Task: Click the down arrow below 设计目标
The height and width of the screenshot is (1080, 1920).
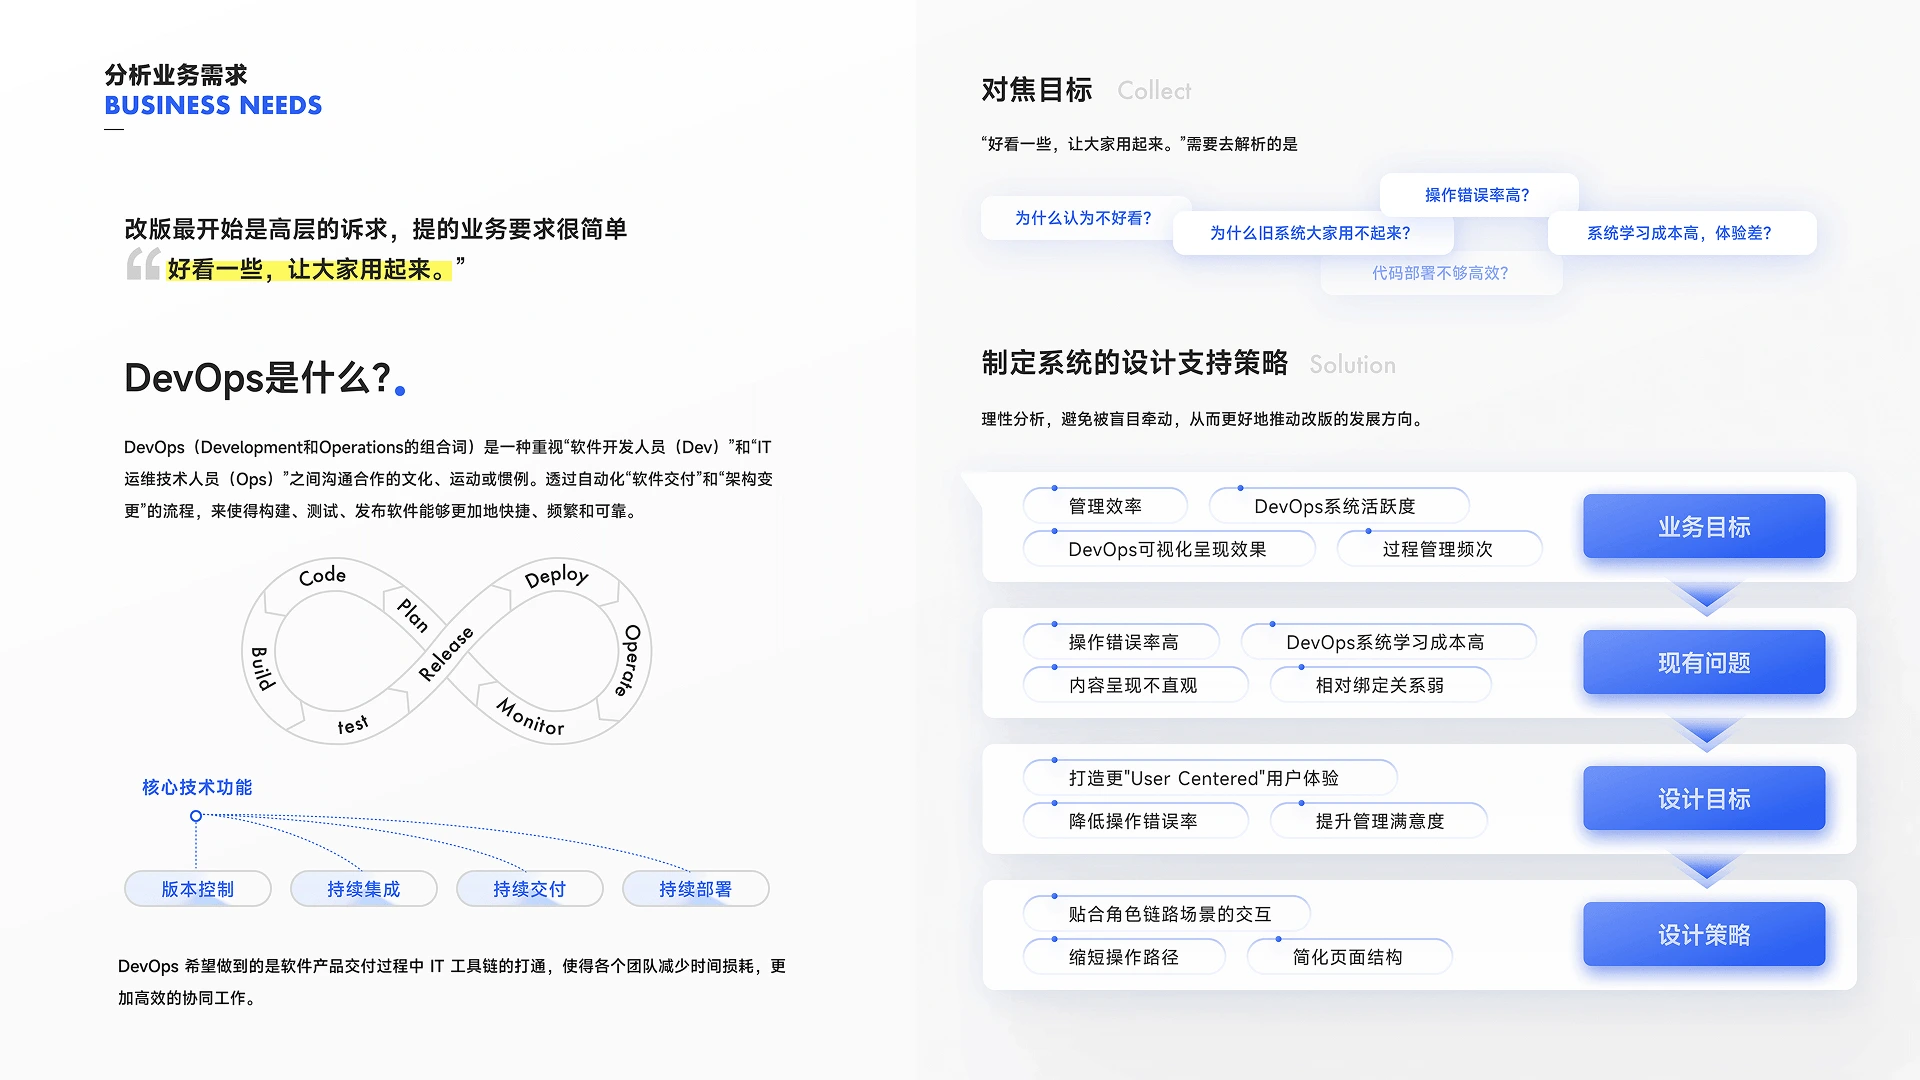Action: pyautogui.click(x=1706, y=870)
